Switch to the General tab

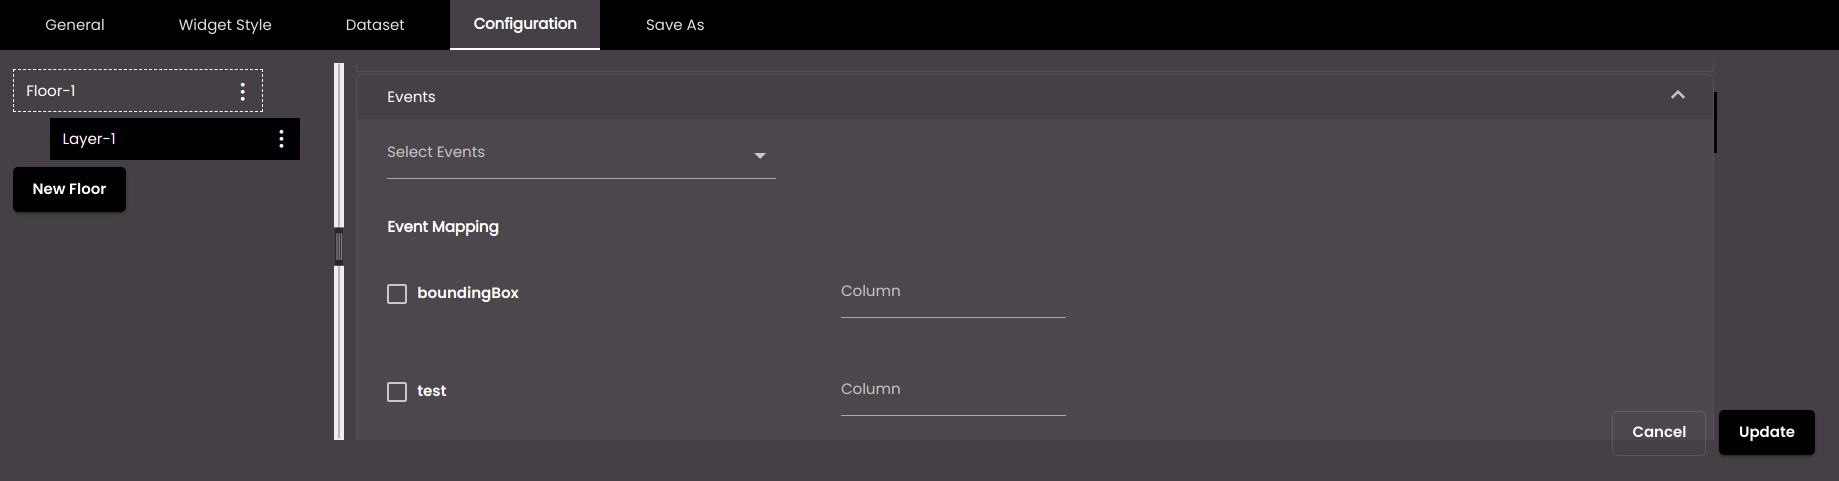click(x=75, y=25)
